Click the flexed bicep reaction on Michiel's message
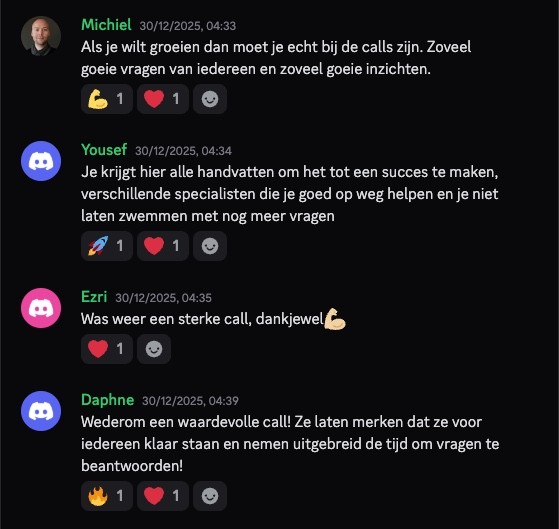This screenshot has width=559, height=529. (x=107, y=99)
